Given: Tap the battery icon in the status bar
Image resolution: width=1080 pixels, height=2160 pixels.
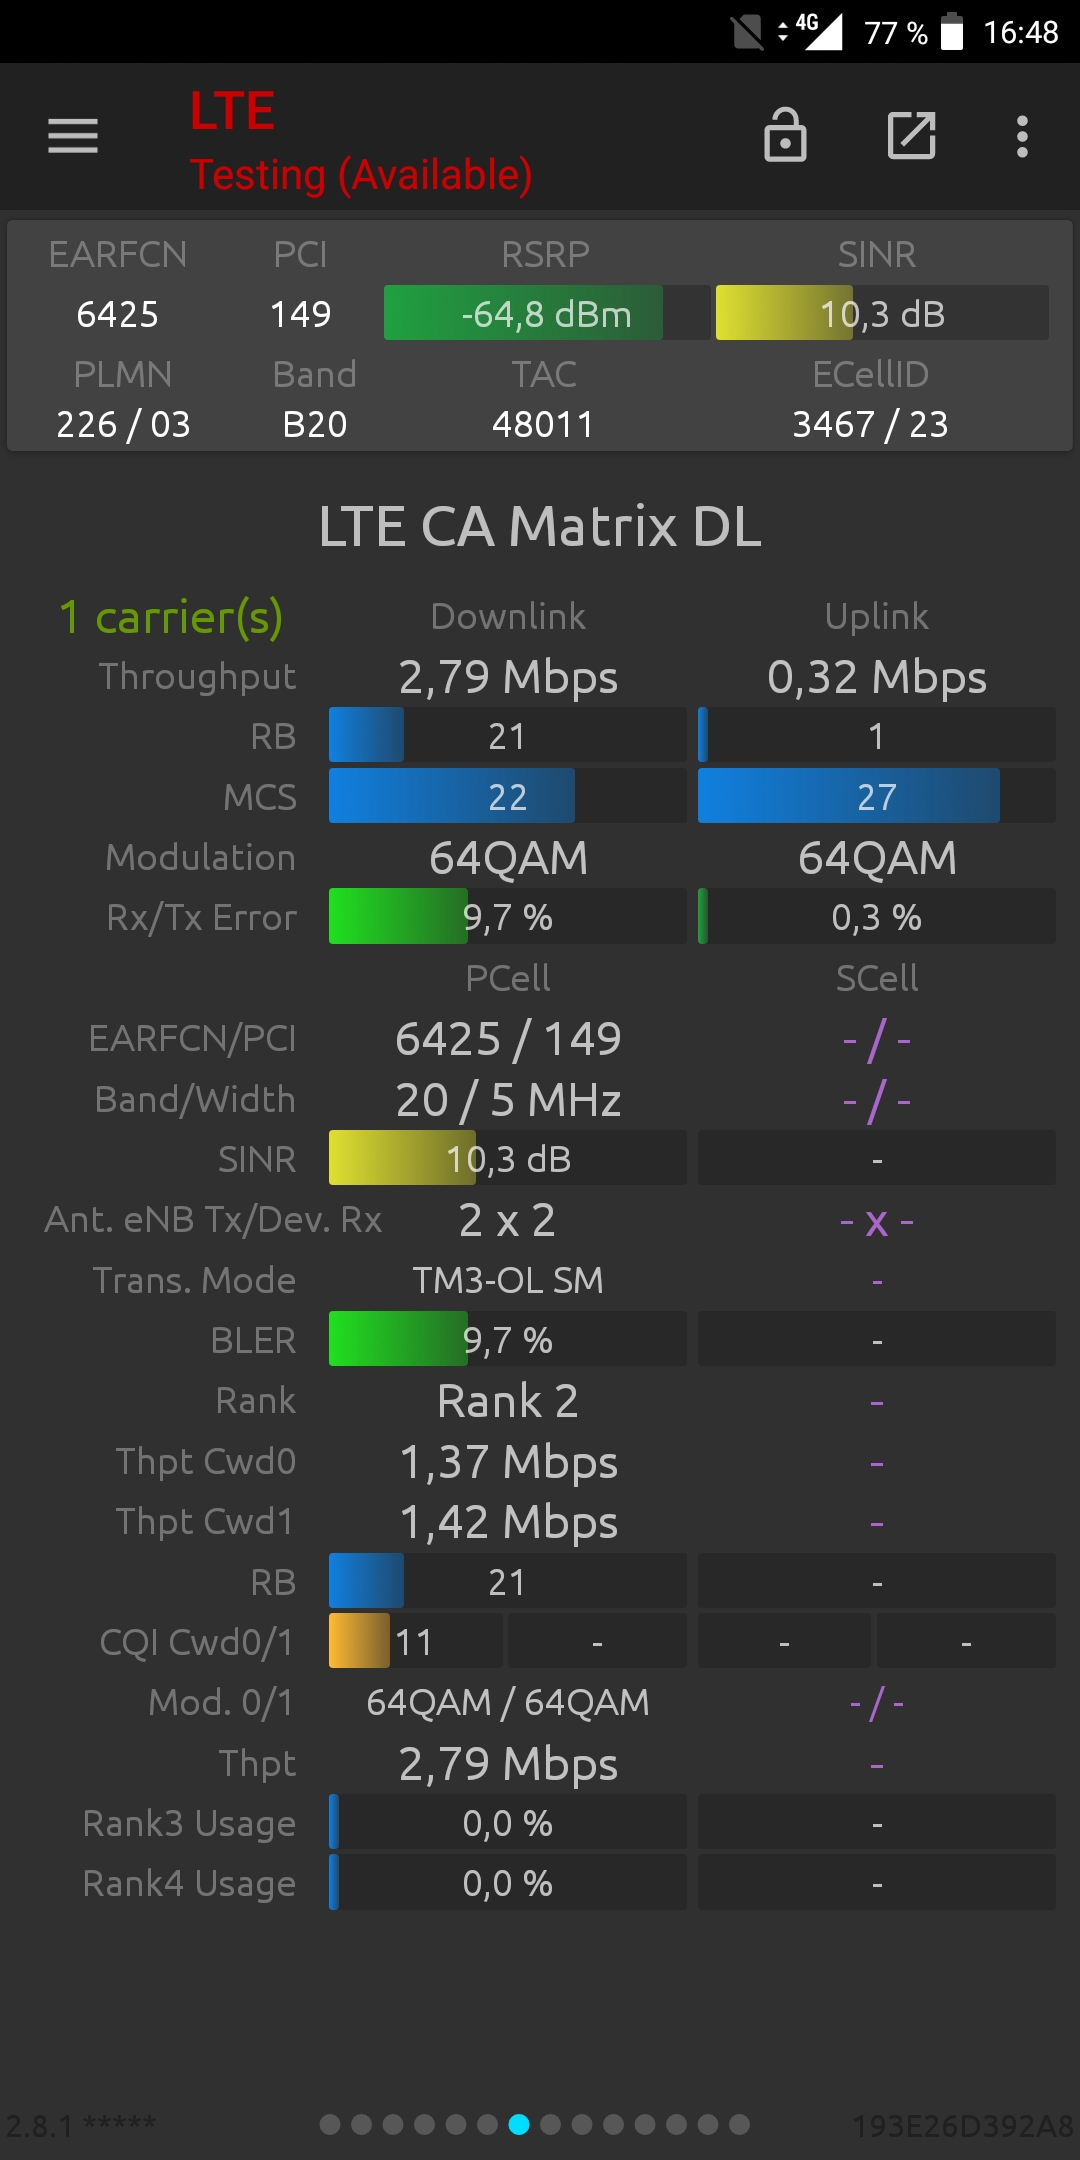Looking at the screenshot, I should pyautogui.click(x=953, y=32).
